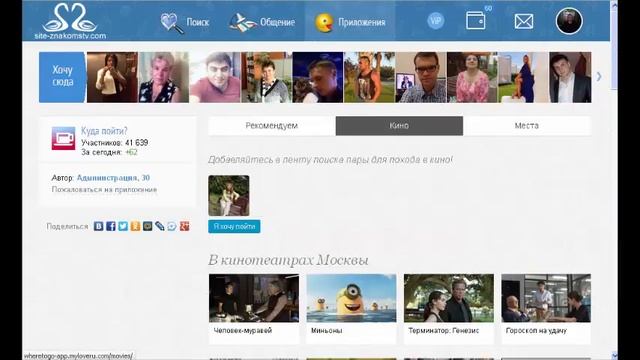Open photo of gray-haired woman in dark blouse
640x360 pixels.
click(x=164, y=77)
